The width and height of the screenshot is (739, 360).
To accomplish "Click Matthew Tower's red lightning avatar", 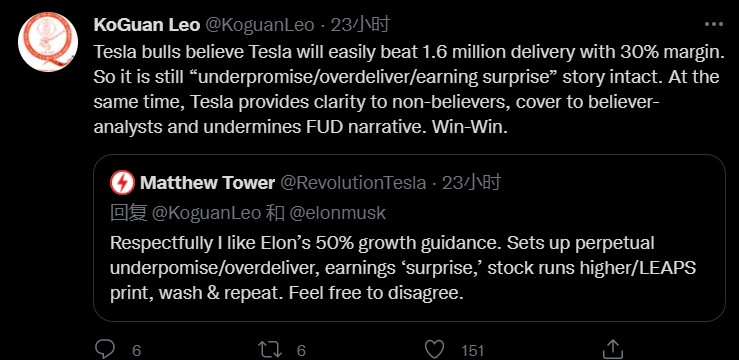I will tap(123, 183).
